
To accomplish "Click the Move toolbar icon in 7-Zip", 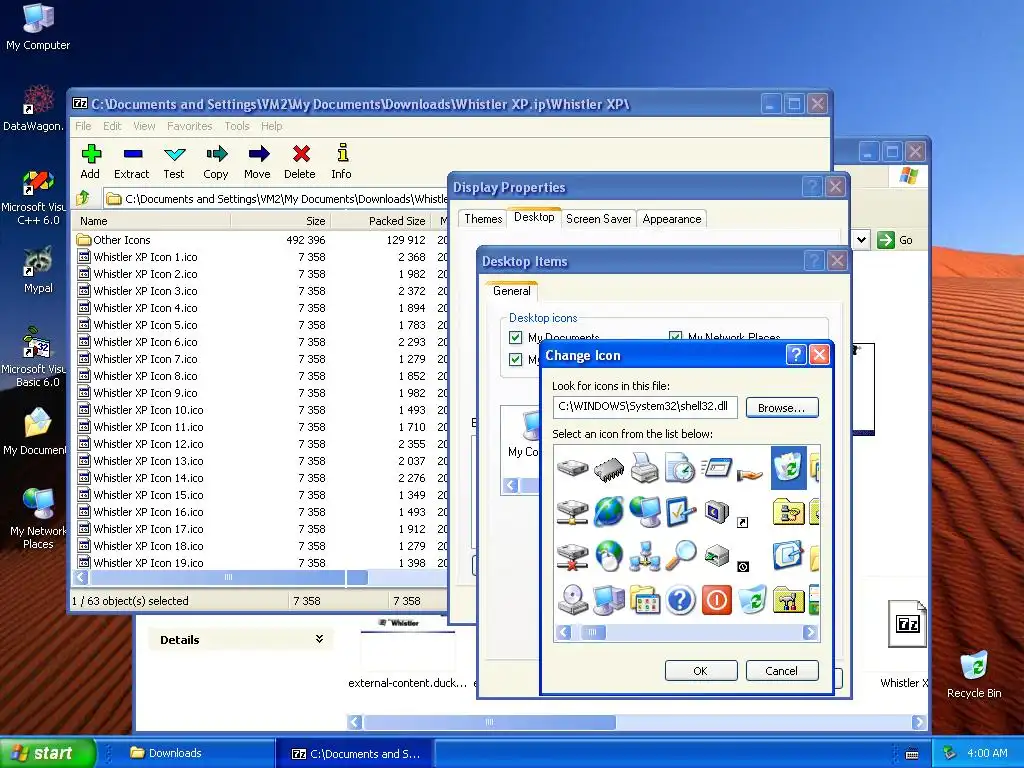I will [x=257, y=161].
